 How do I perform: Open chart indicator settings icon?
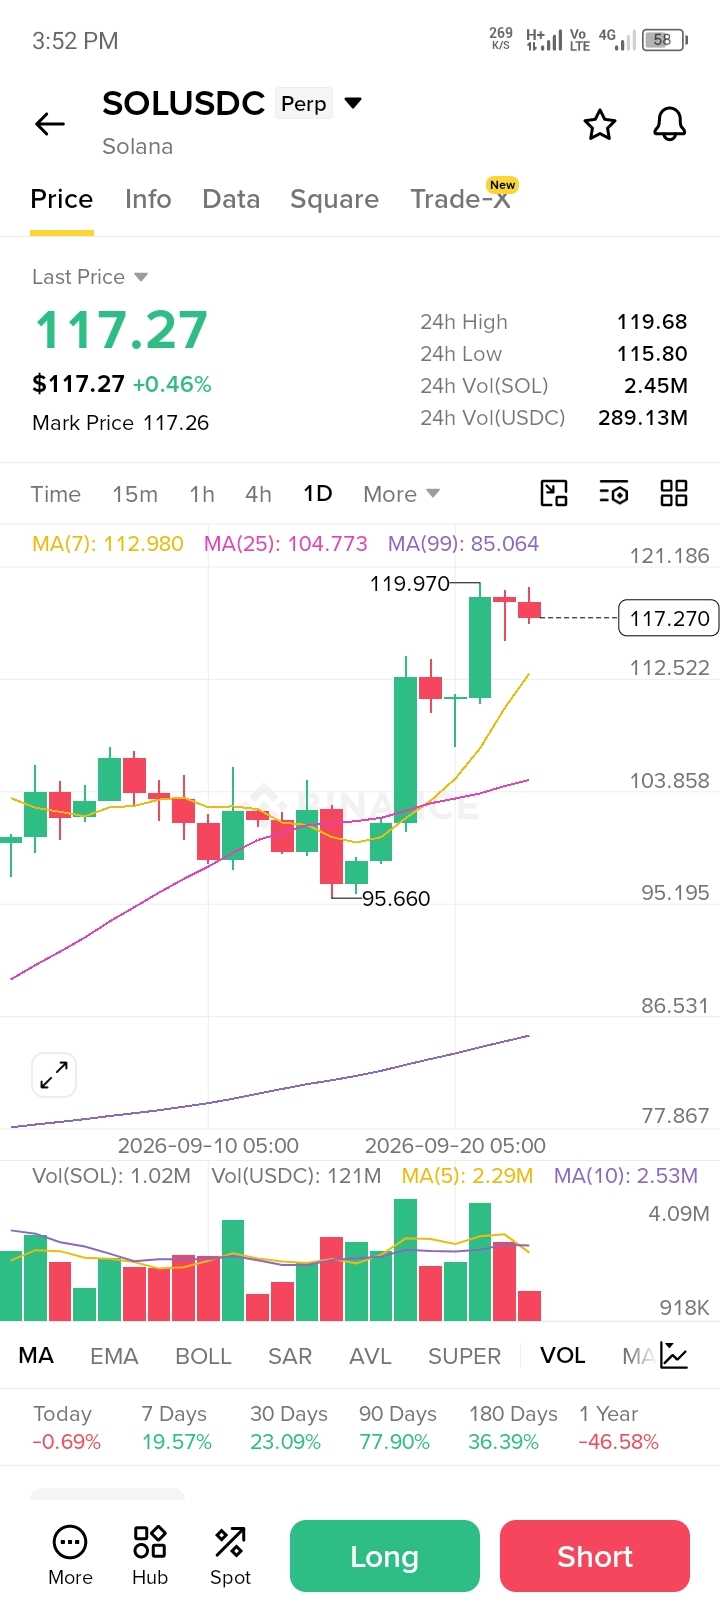click(x=614, y=493)
